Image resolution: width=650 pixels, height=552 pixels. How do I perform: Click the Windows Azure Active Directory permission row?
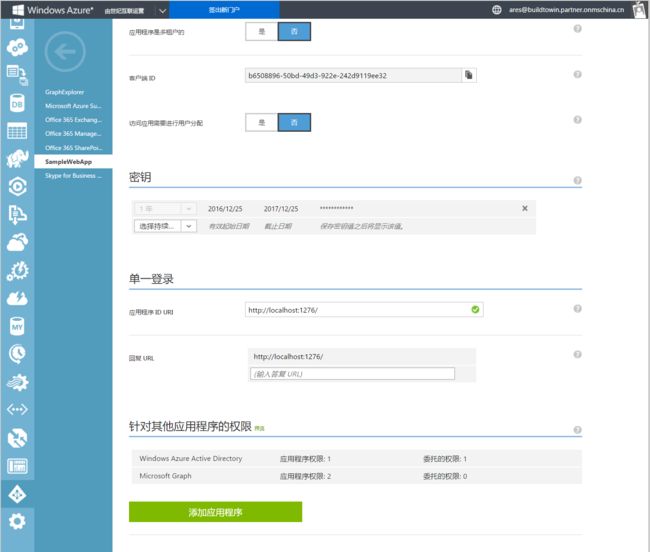357,458
